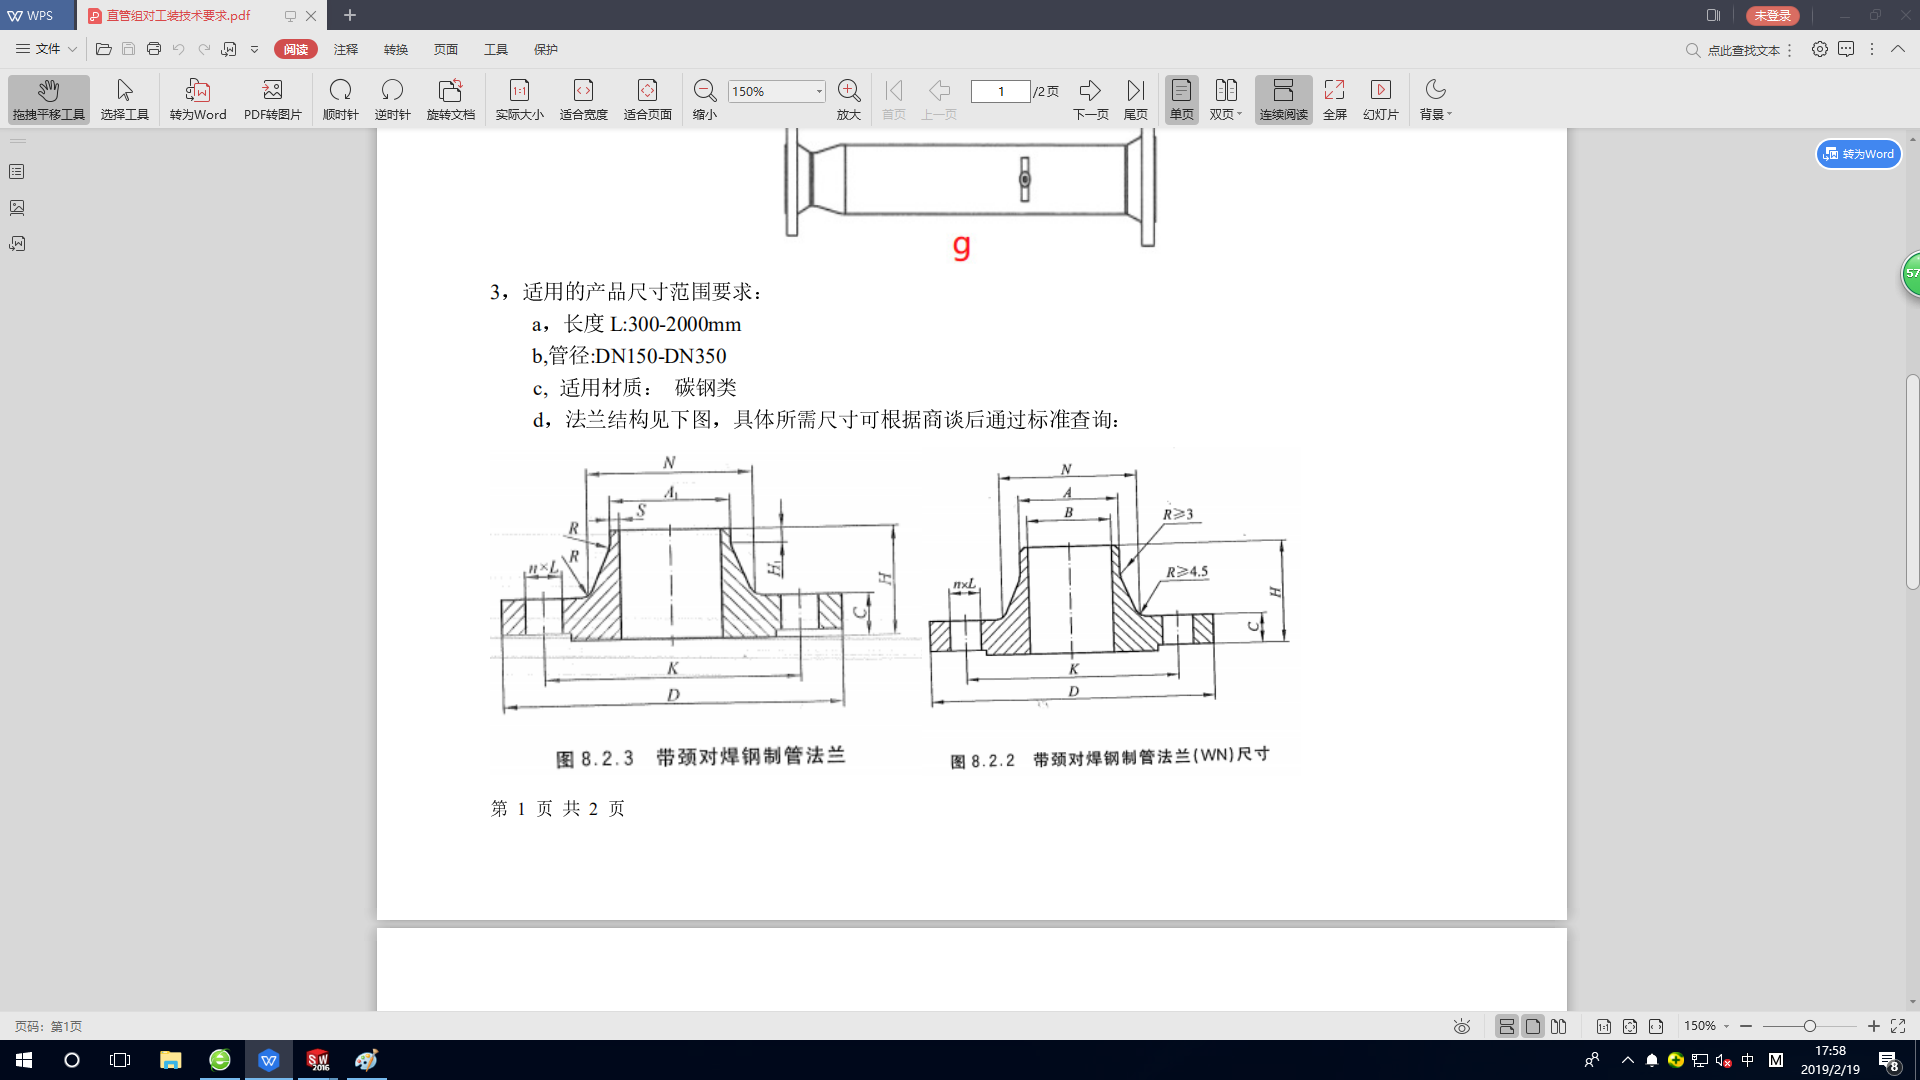Rotate page with 顺时针 icon
Screen dimensions: 1920x1080
(x=340, y=99)
